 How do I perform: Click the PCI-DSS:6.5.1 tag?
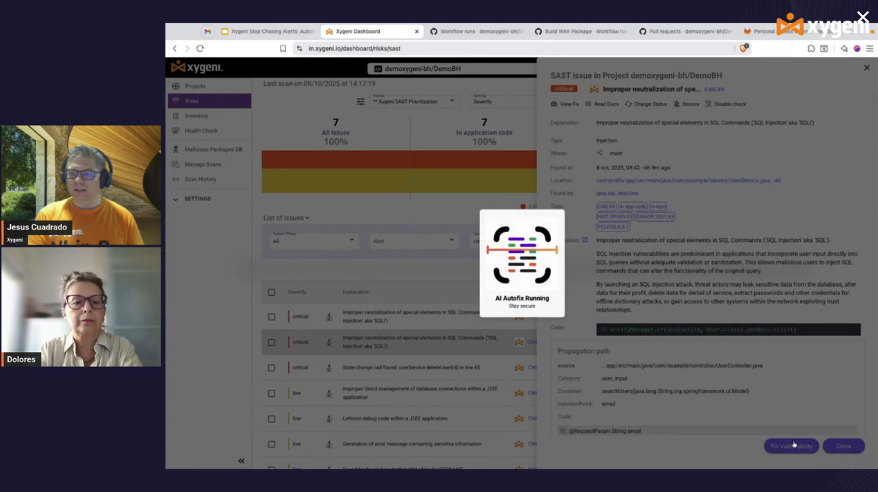pyautogui.click(x=613, y=227)
